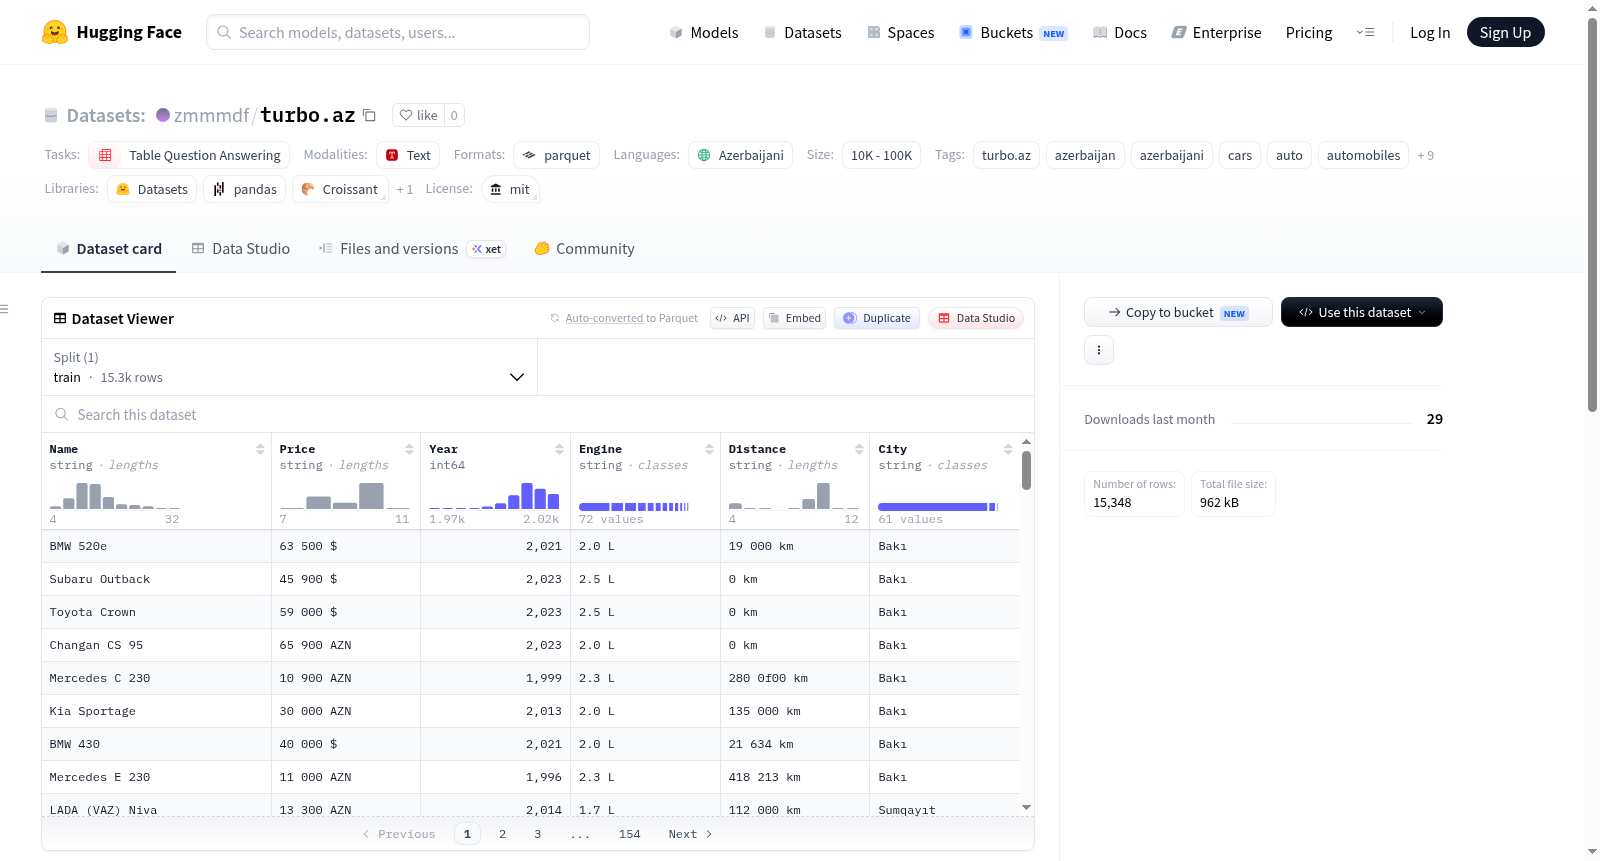Viewport: 1600px width, 861px height.
Task: Click the heart like button
Action: 418,115
